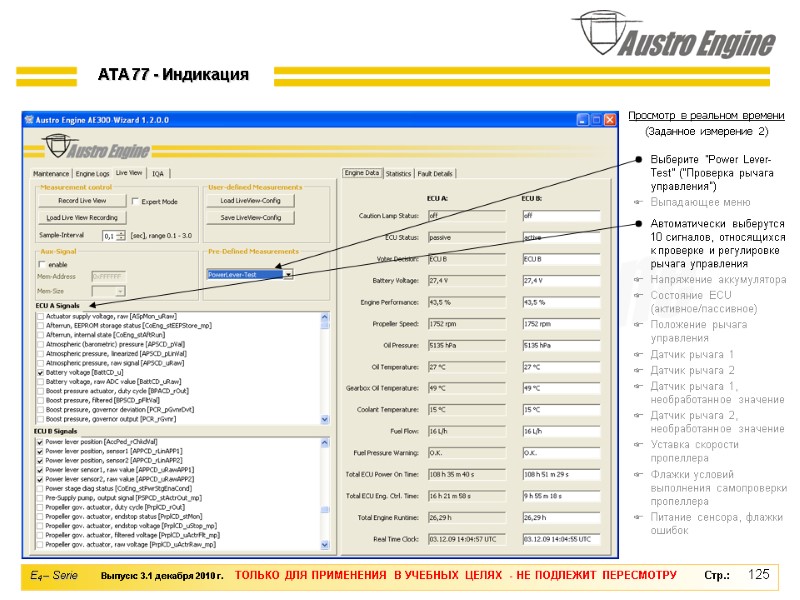Image resolution: width=800 pixels, height=600 pixels.
Task: Open the Mem-Size dropdown
Action: point(120,291)
